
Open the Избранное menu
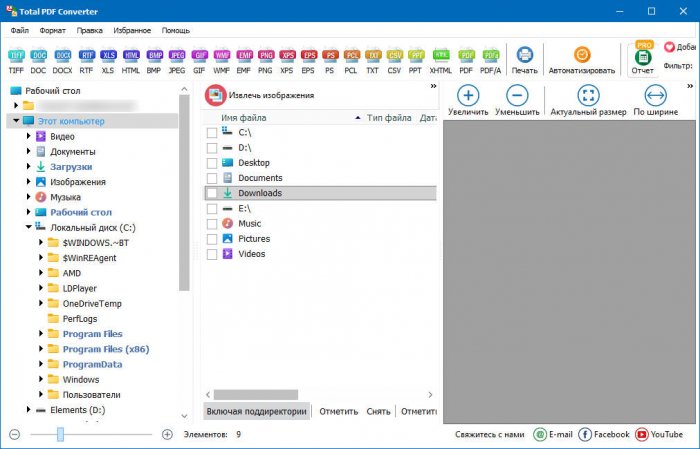click(132, 30)
